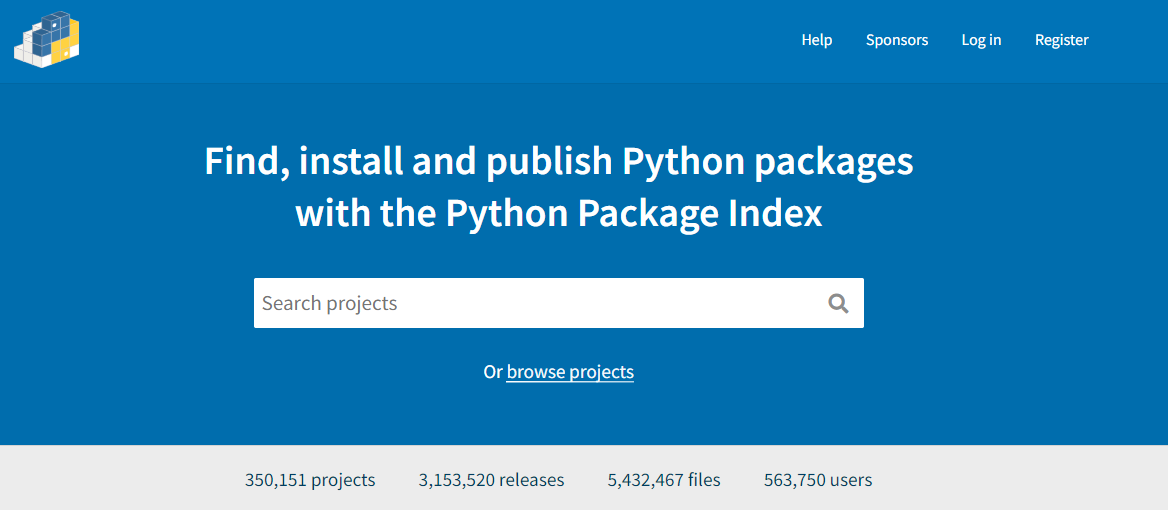The image size is (1168, 510).
Task: Click the PyPI cube logo
Action: click(47, 39)
